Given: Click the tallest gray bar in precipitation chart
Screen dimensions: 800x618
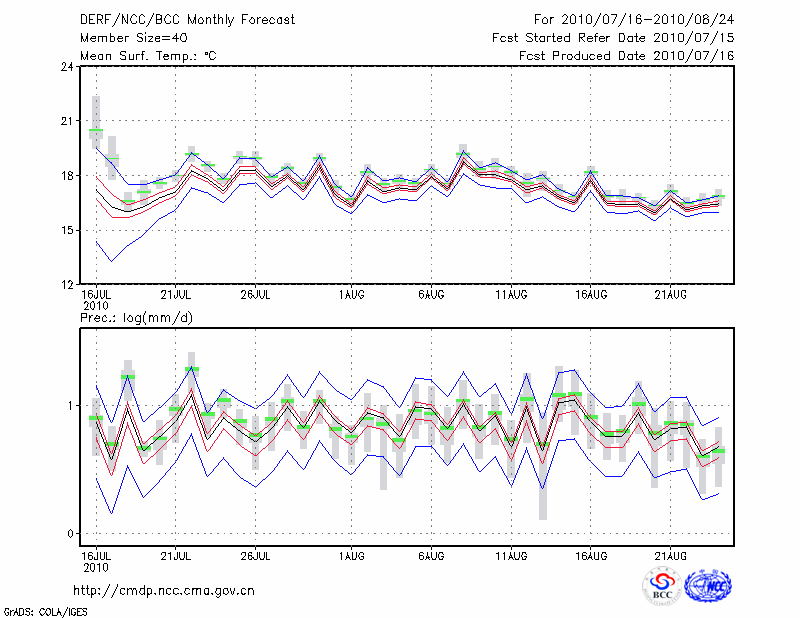Looking at the screenshot, I should pyautogui.click(x=542, y=447).
